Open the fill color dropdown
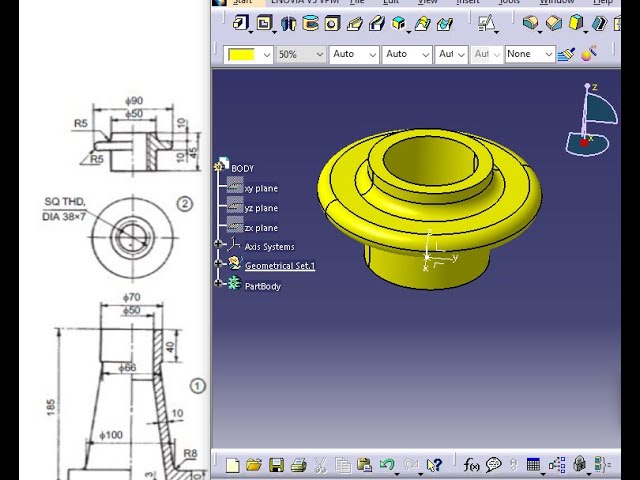 [267, 54]
